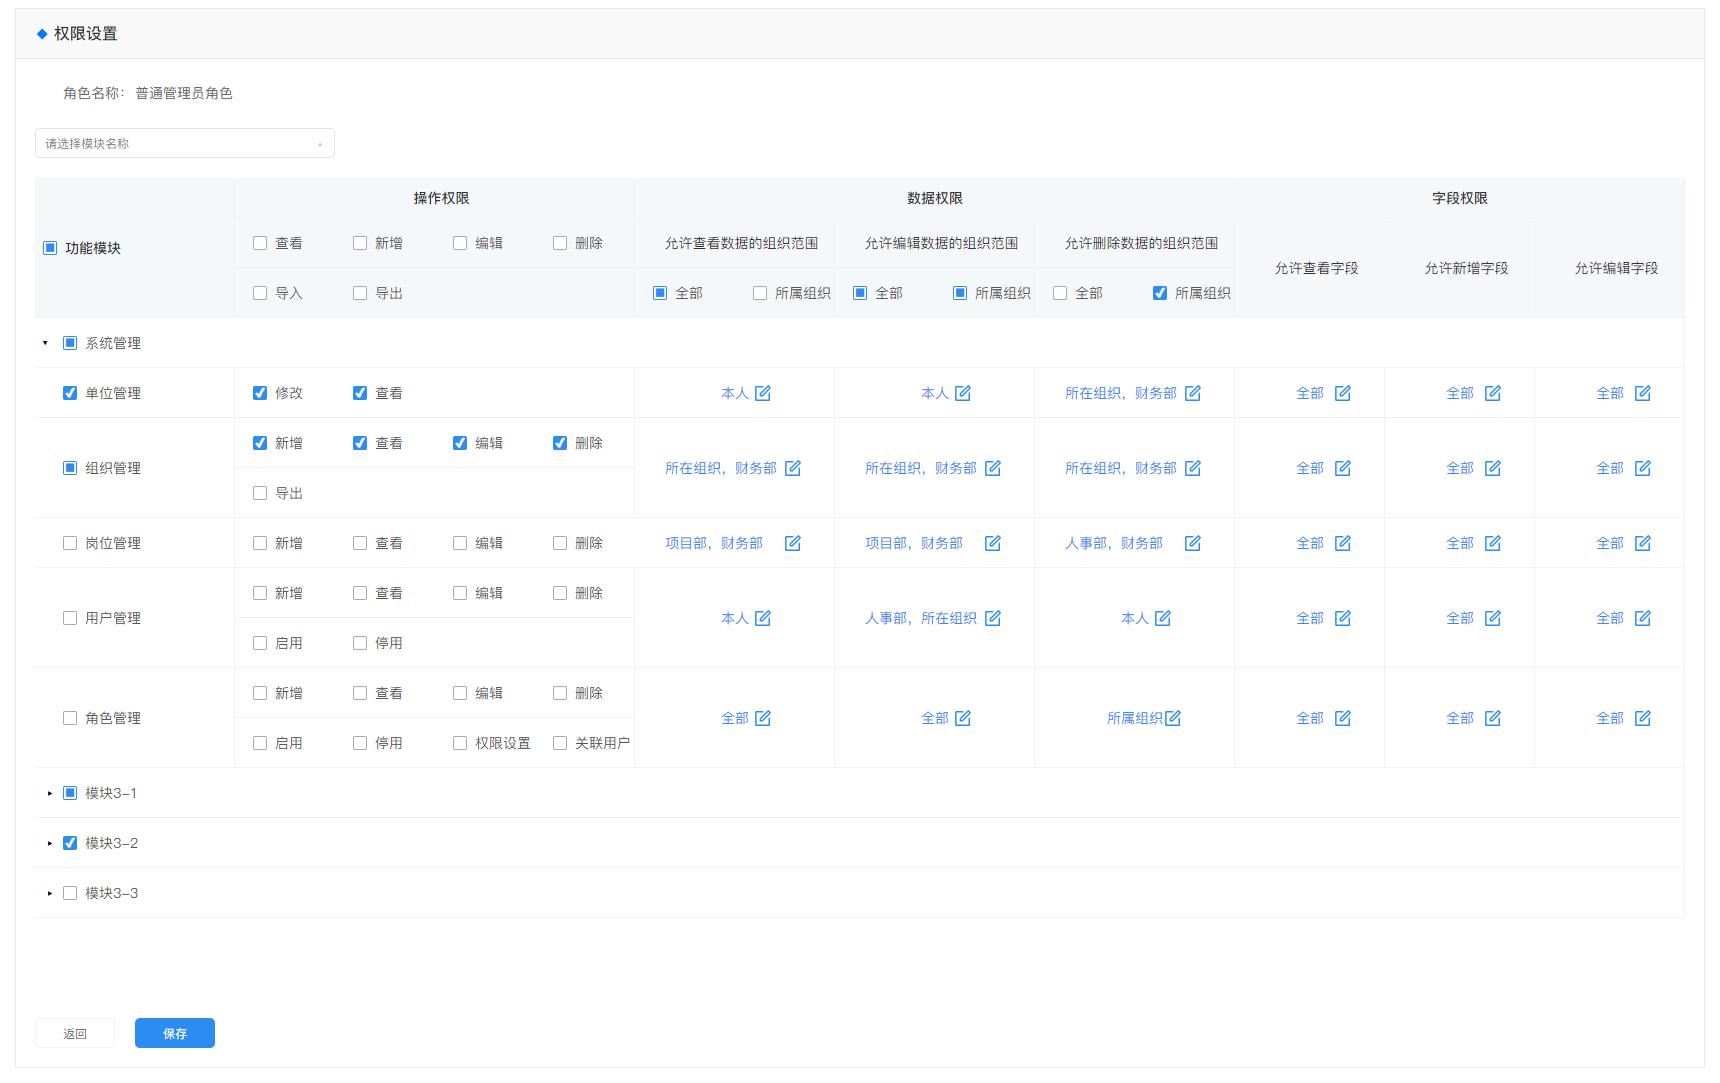Click the 返回 button

tap(75, 1033)
